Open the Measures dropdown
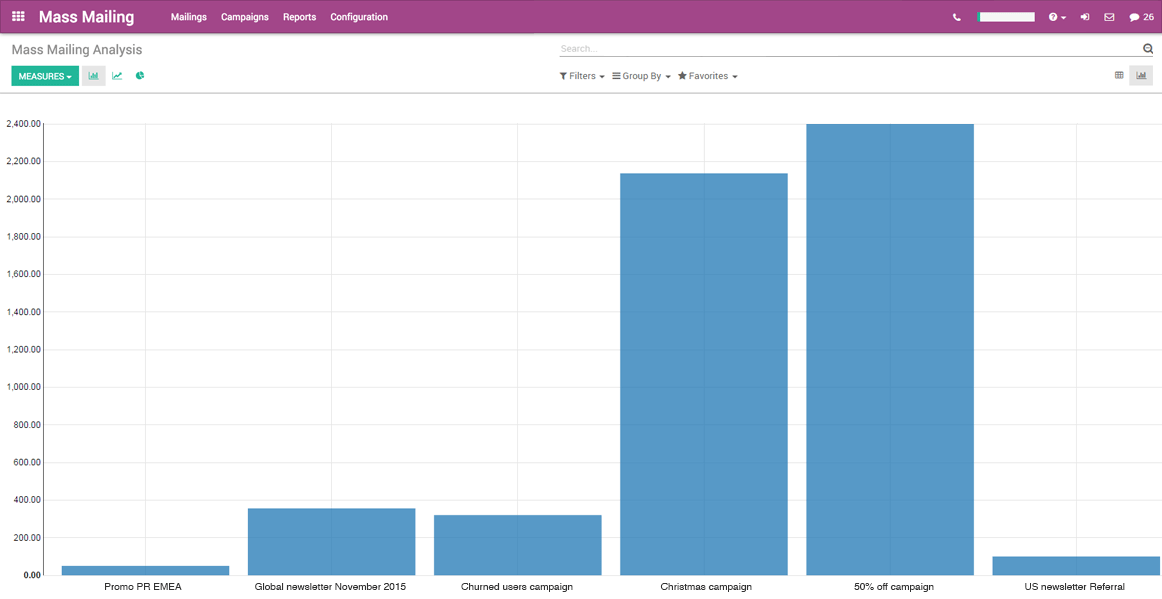 point(44,75)
